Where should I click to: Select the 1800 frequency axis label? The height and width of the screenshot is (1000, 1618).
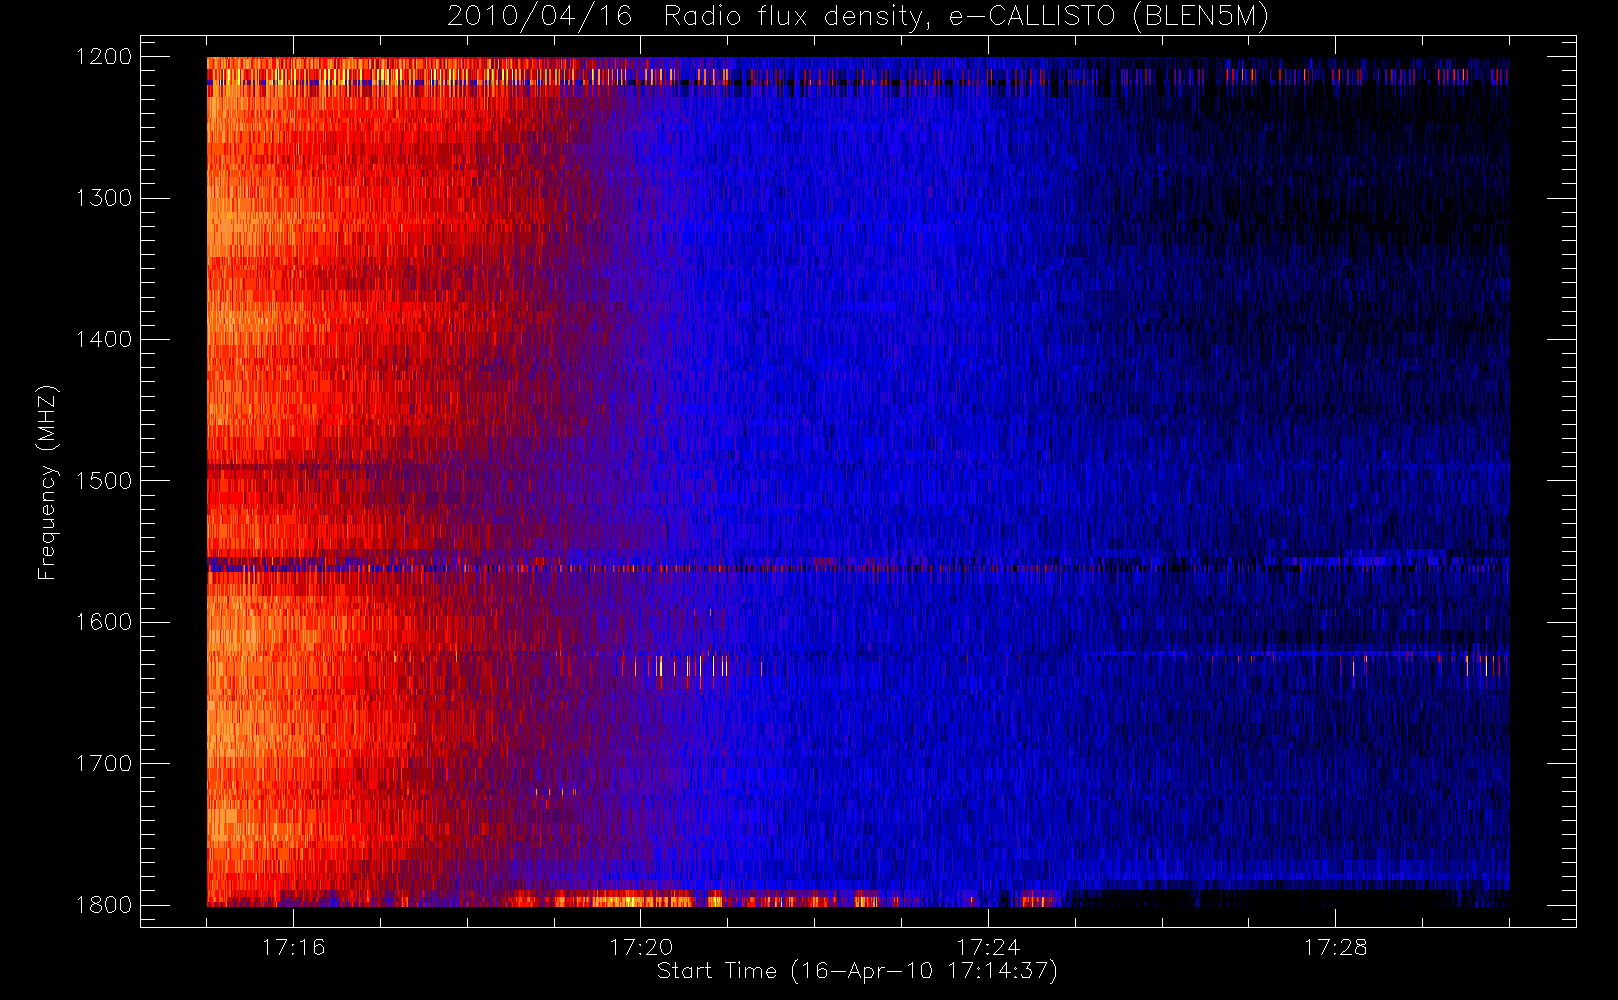click(104, 905)
